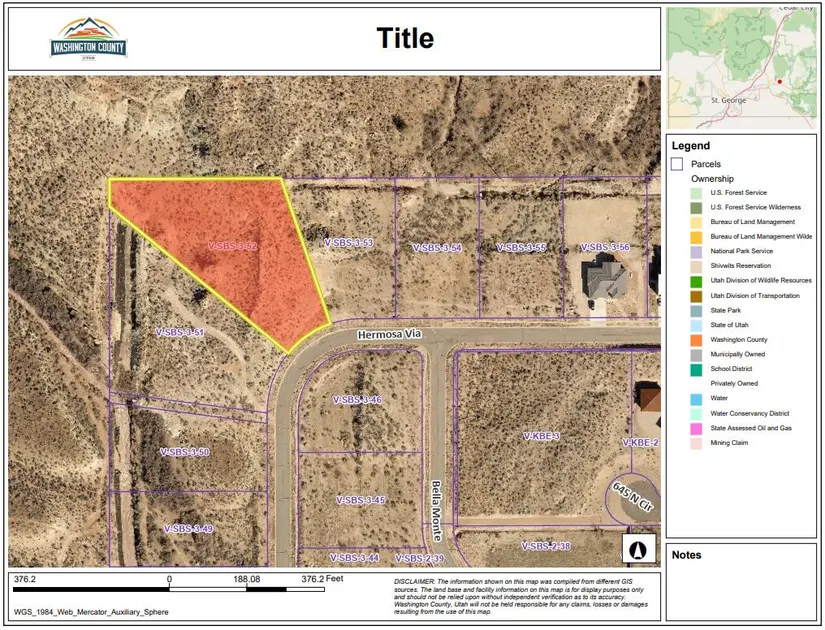
Task: Click the V-KBE-3 parcel label
Action: point(541,436)
